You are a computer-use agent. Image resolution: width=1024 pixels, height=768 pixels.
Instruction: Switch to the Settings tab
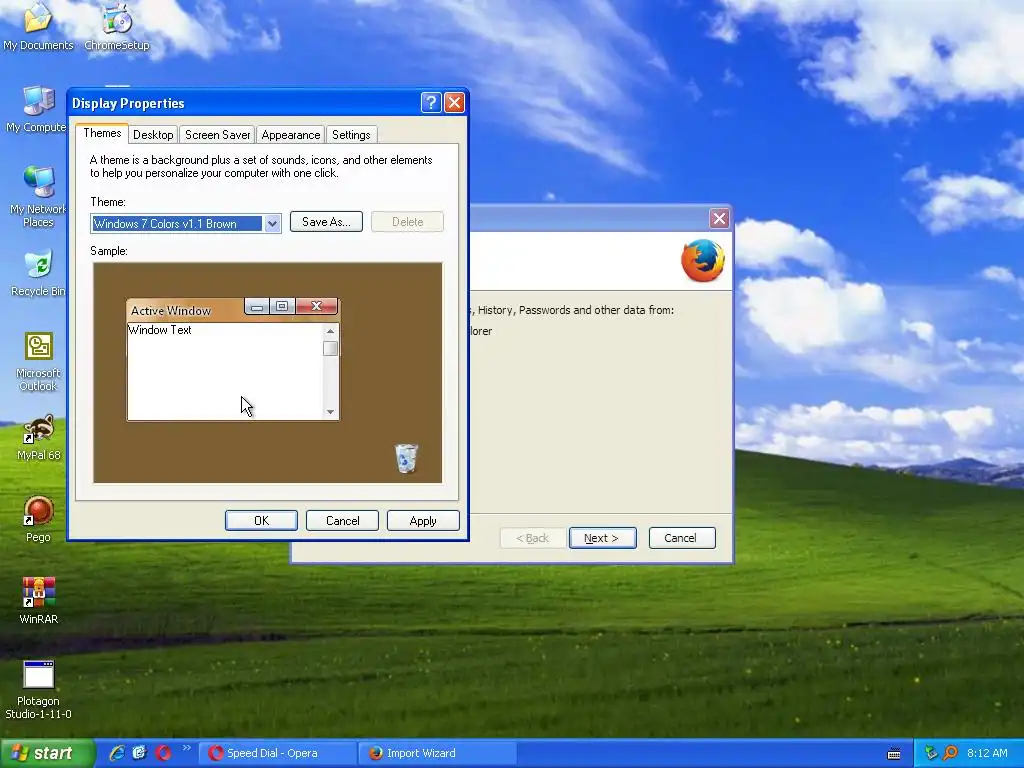click(351, 135)
